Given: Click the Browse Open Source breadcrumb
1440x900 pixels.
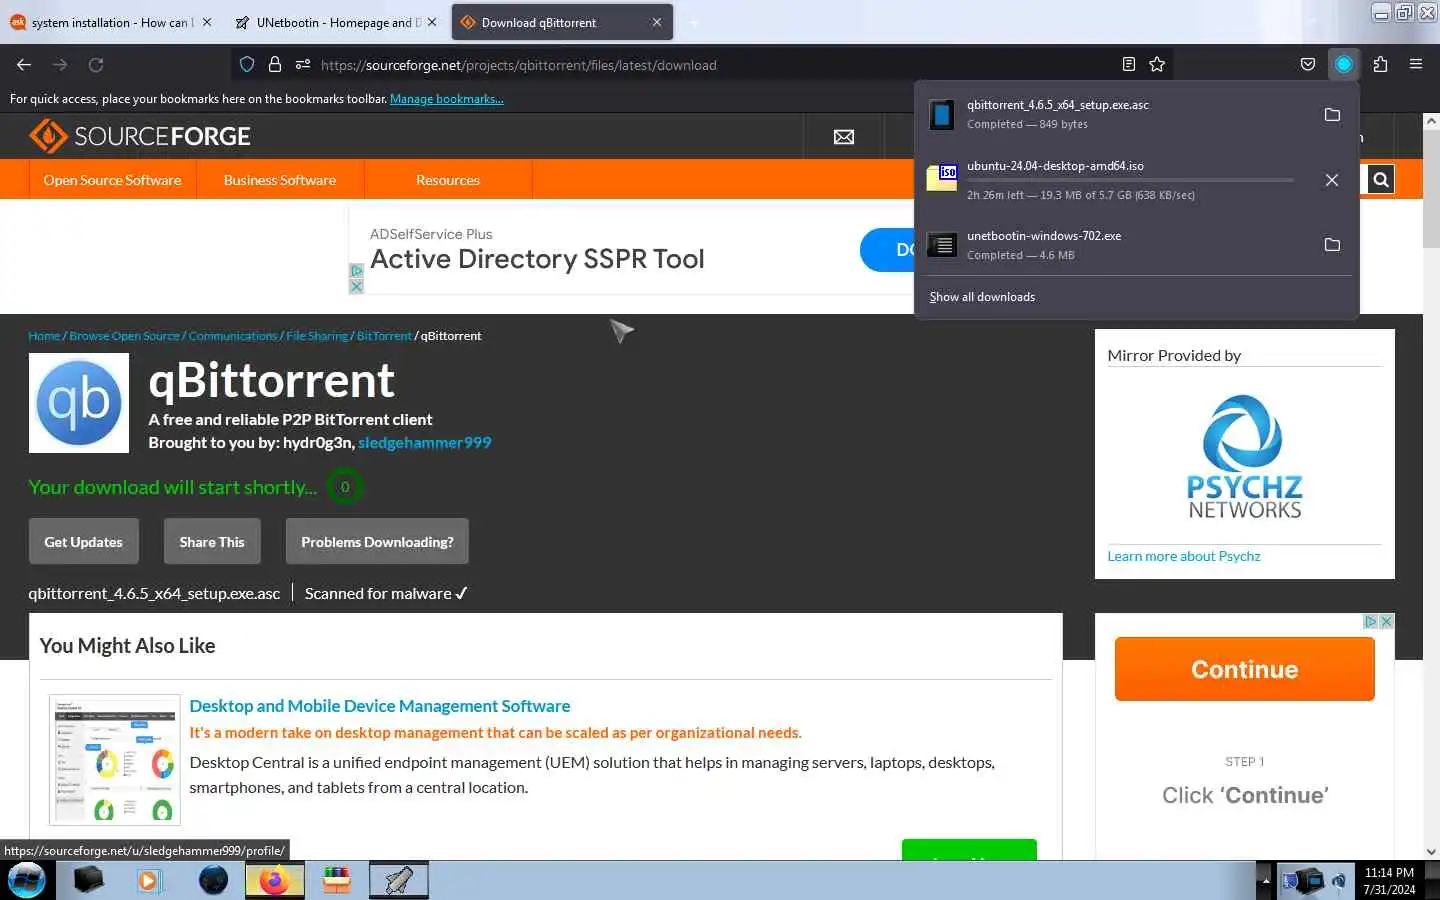Looking at the screenshot, I should click(x=125, y=336).
